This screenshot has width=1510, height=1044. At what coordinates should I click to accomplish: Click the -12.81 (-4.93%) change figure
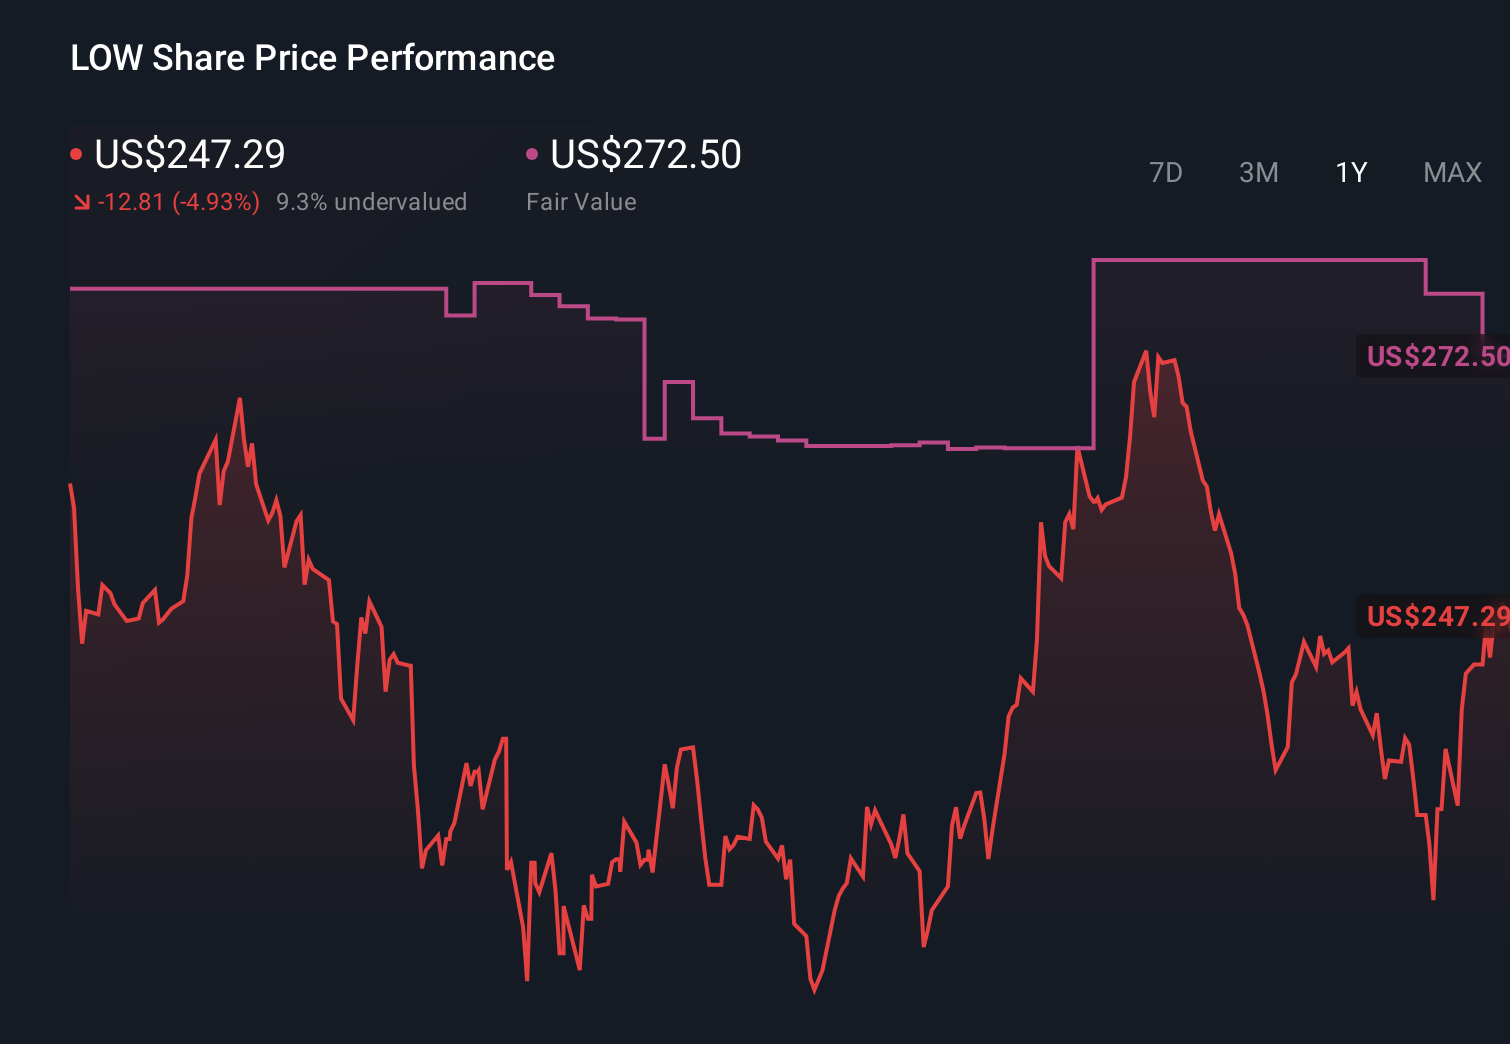180,201
